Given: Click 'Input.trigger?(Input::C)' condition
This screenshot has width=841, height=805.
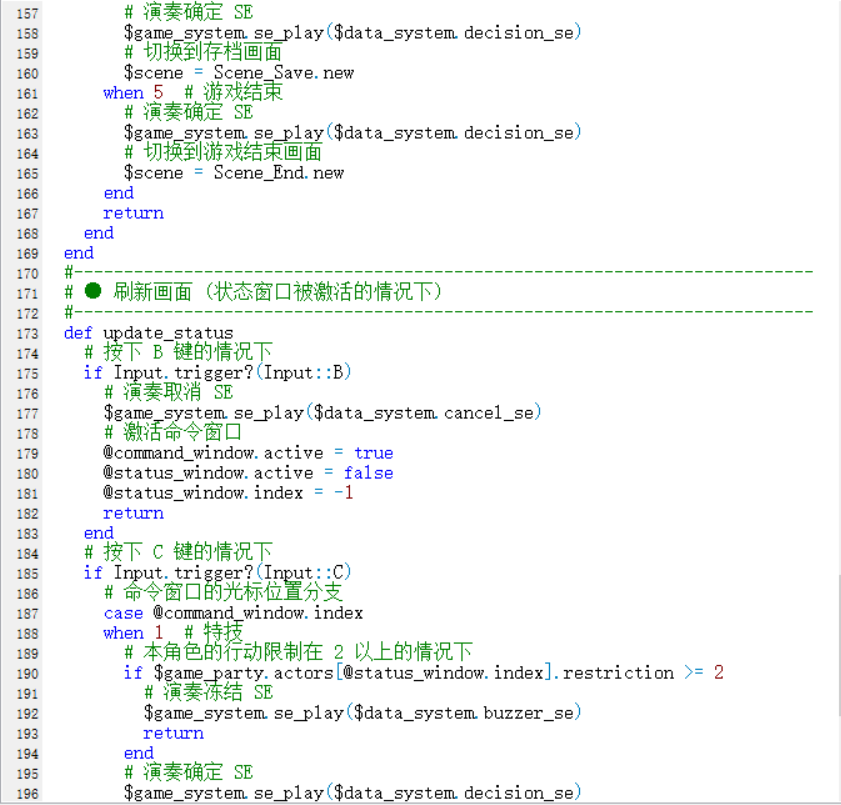Looking at the screenshot, I should (232, 573).
